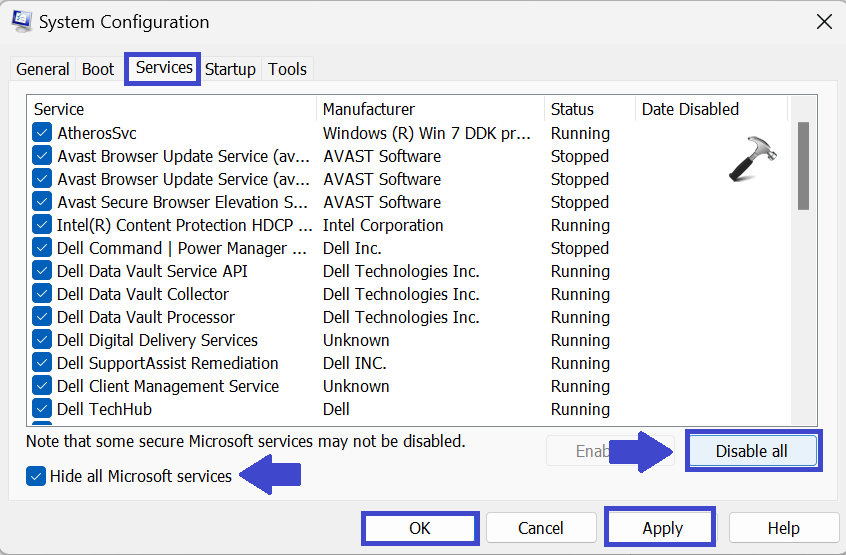Click the System Configuration title bar icon
This screenshot has width=846, height=555.
coord(21,21)
